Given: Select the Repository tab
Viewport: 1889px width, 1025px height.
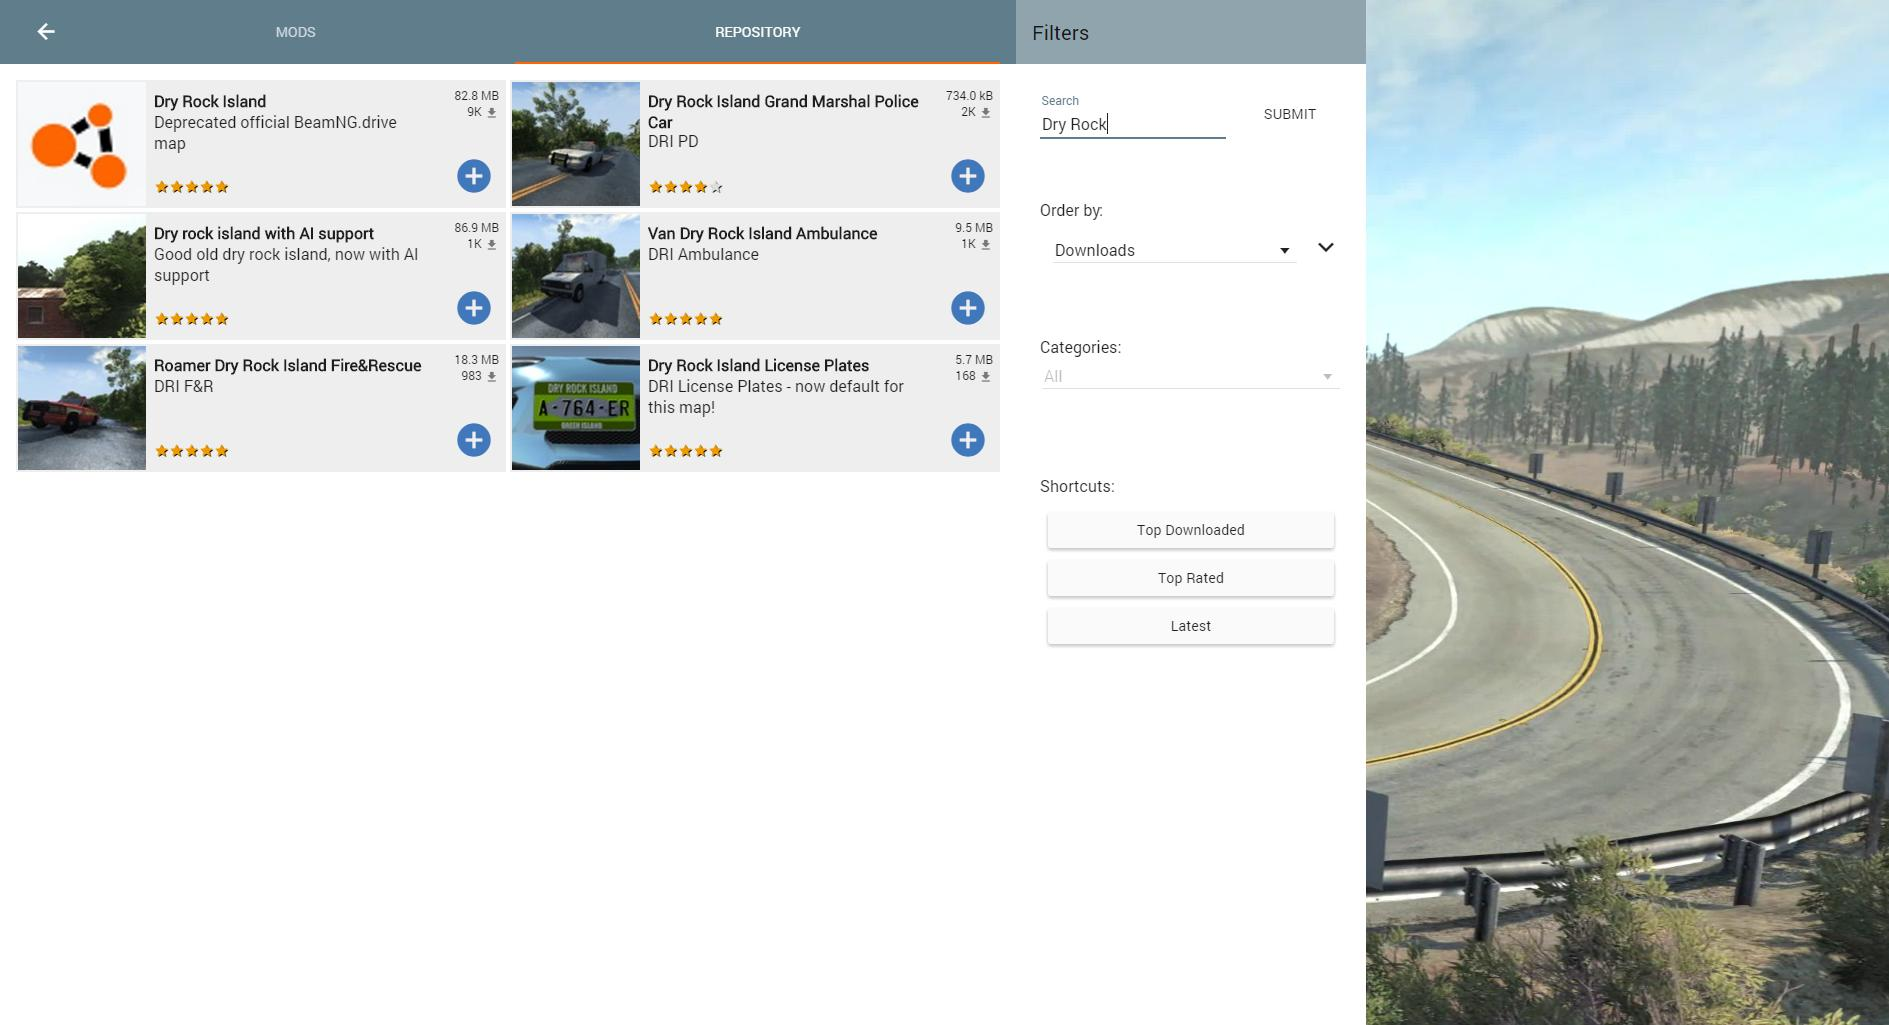Looking at the screenshot, I should pos(757,32).
